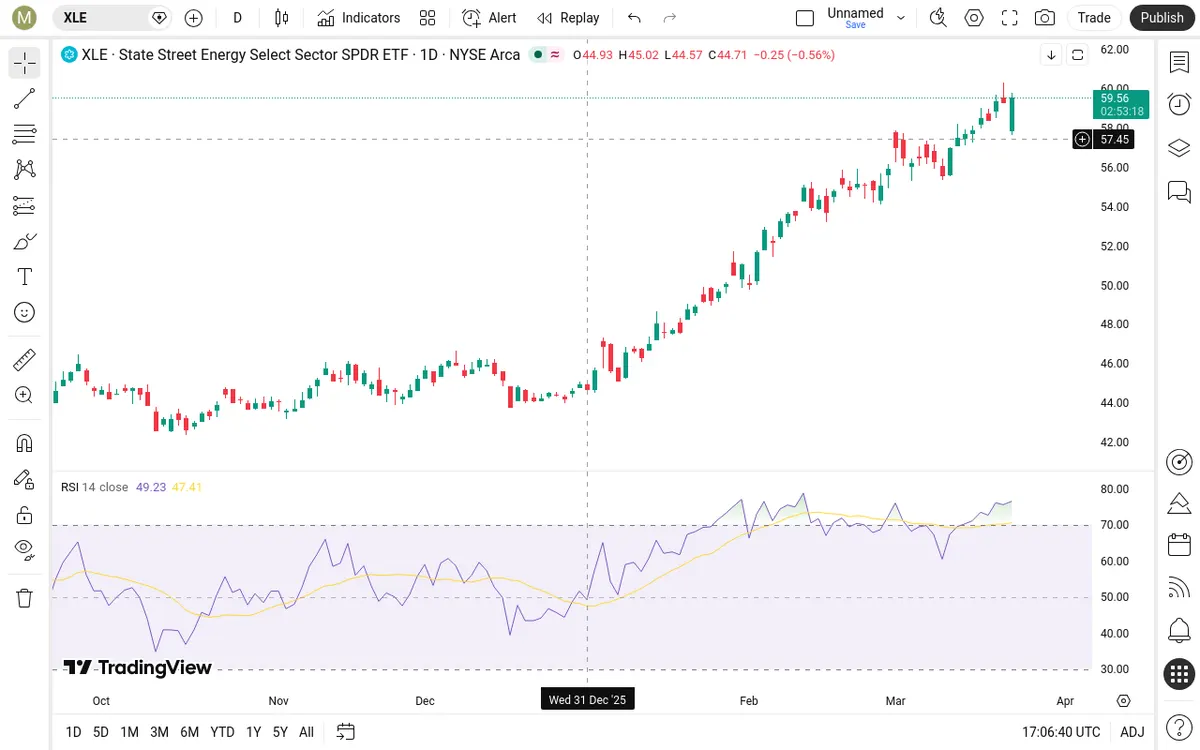The width and height of the screenshot is (1200, 750).
Task: Open the chats panel
Action: click(x=1179, y=191)
